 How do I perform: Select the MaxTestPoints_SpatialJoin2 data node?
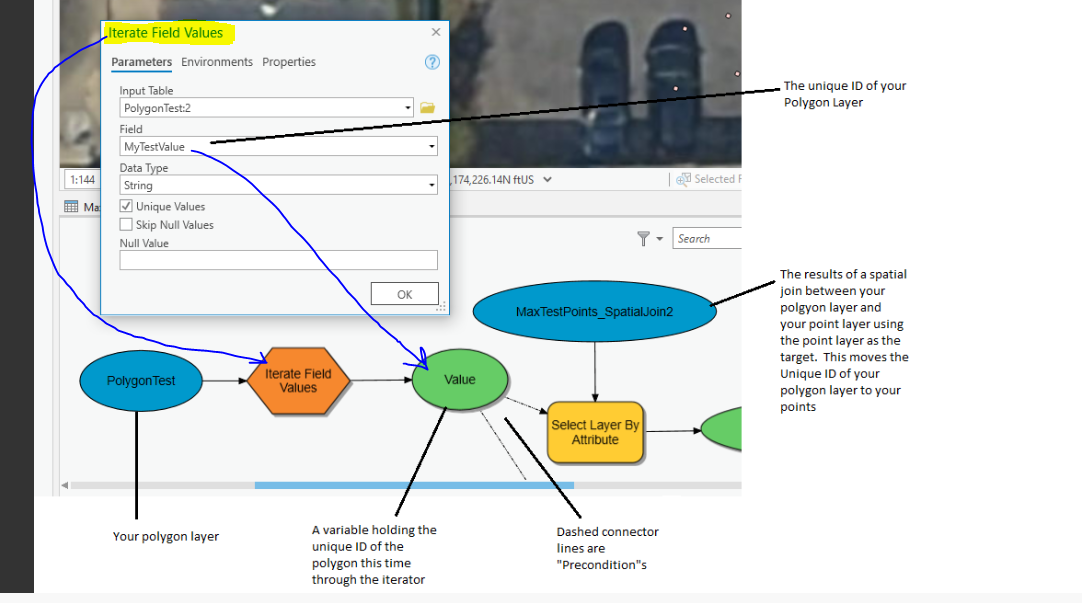(594, 311)
